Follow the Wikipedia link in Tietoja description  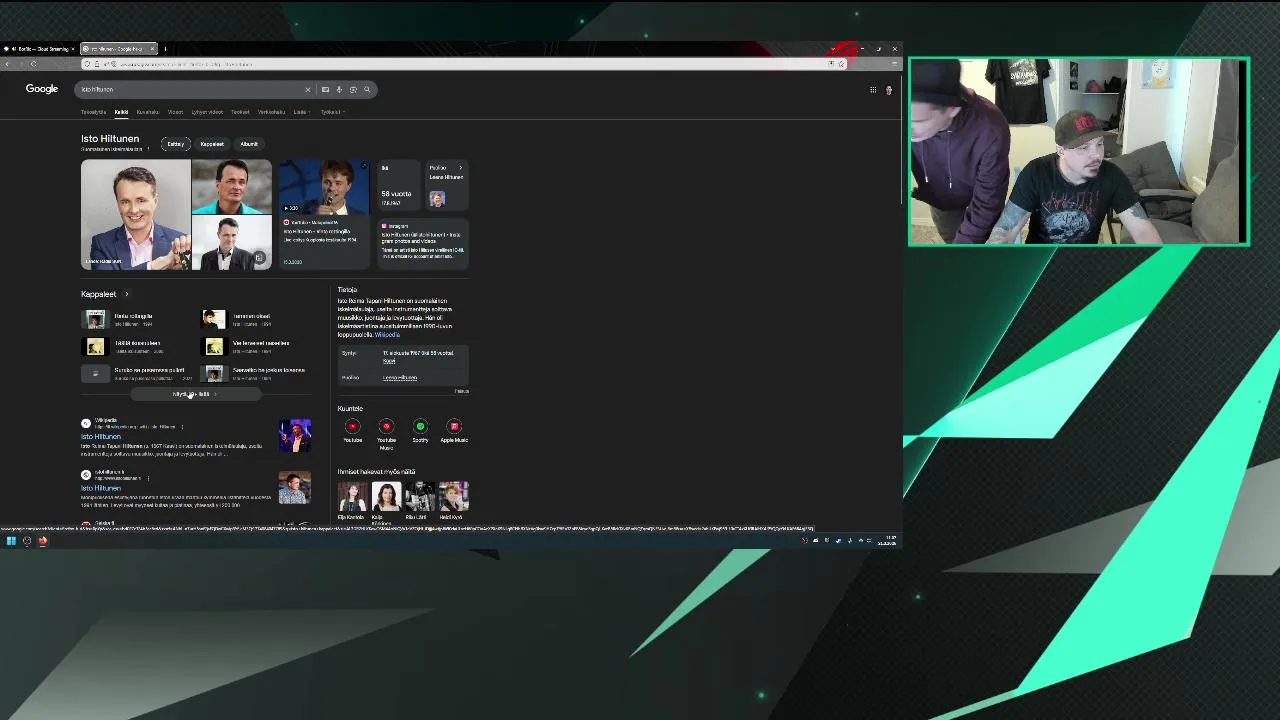coord(387,335)
